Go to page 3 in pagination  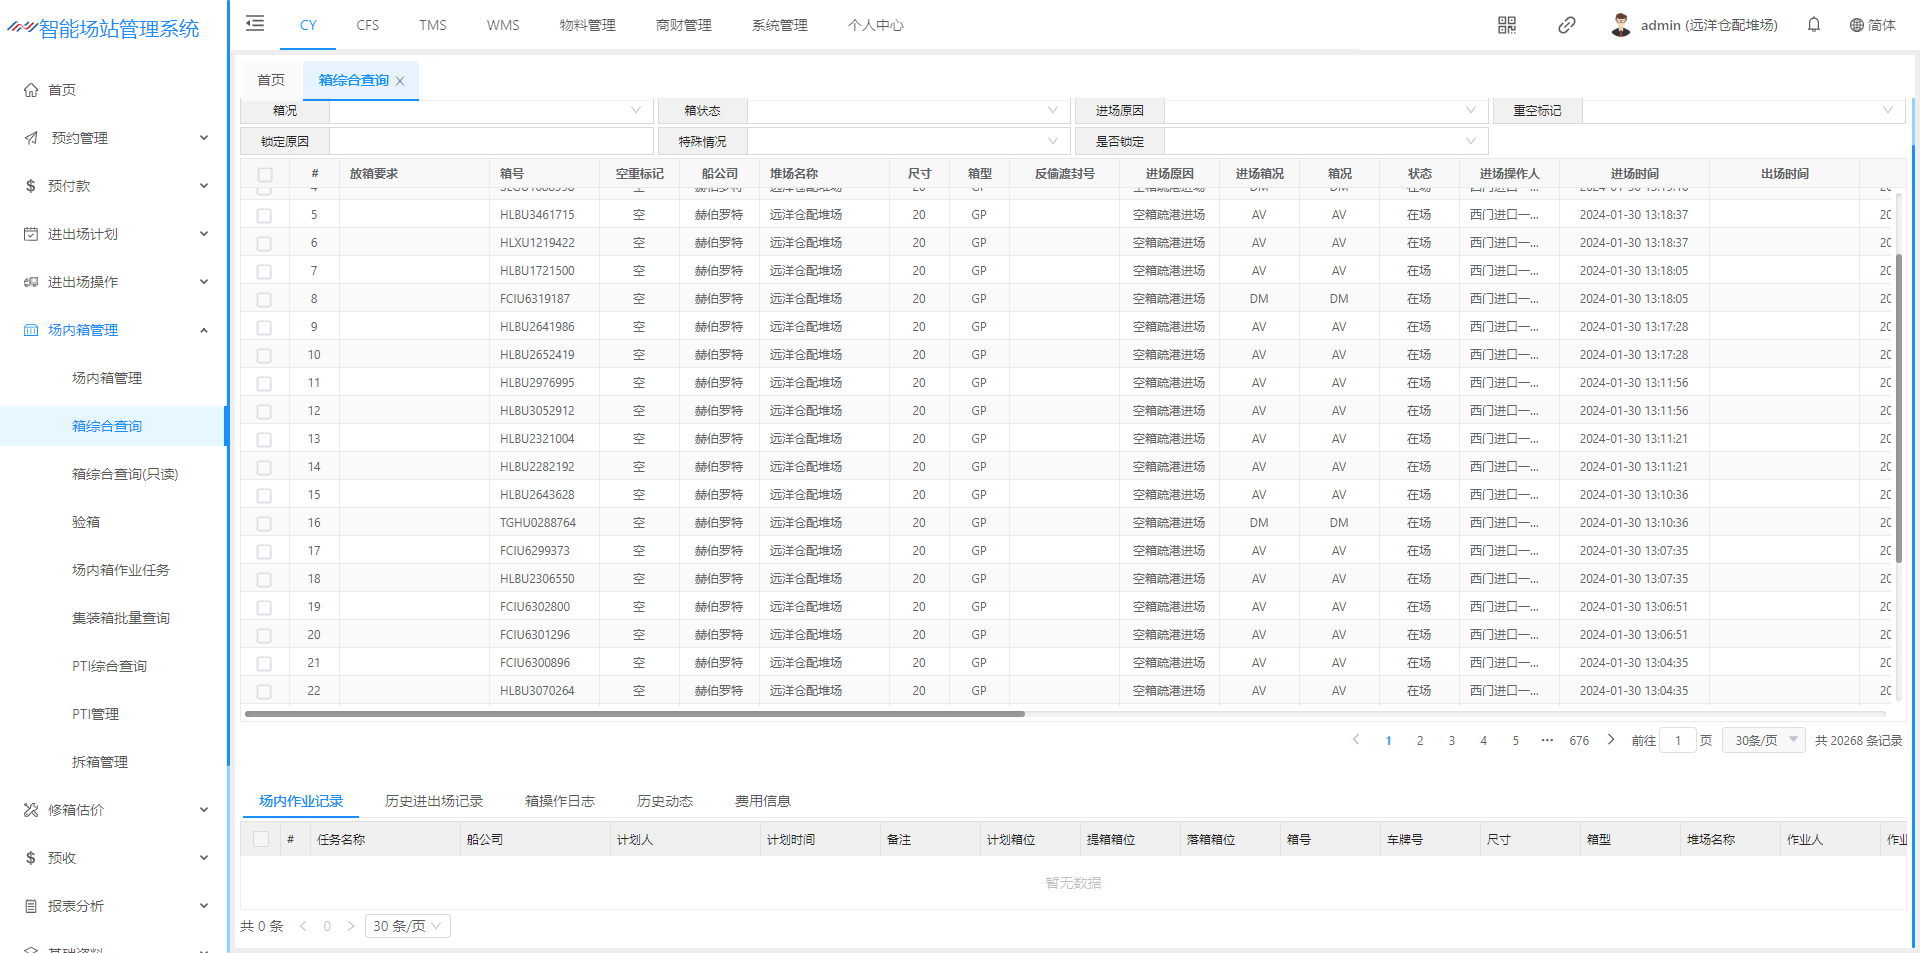[1451, 741]
